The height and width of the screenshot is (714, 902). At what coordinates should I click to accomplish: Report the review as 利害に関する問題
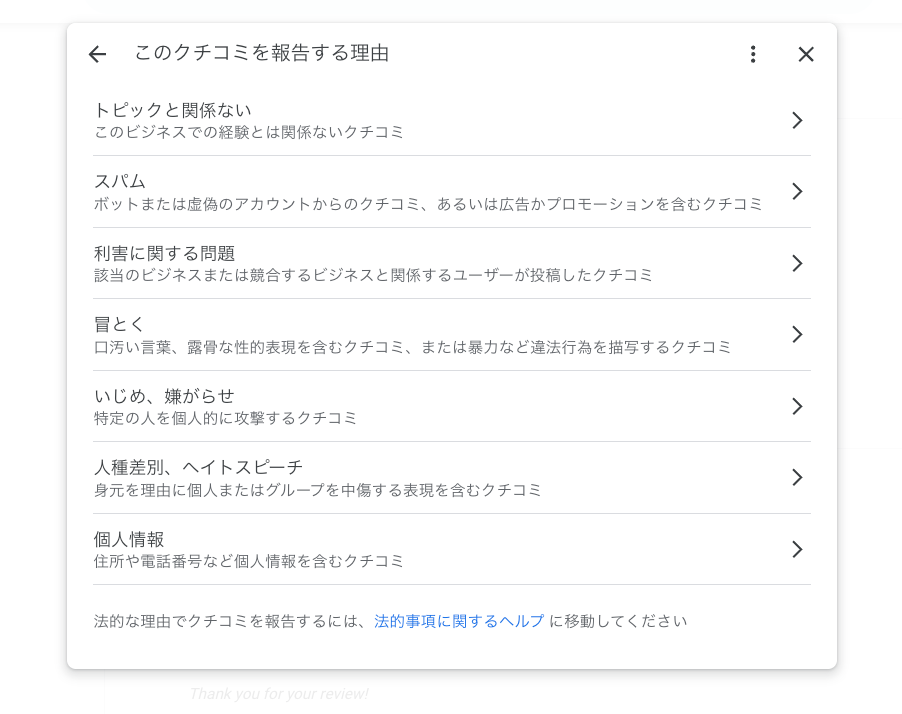pos(400,263)
